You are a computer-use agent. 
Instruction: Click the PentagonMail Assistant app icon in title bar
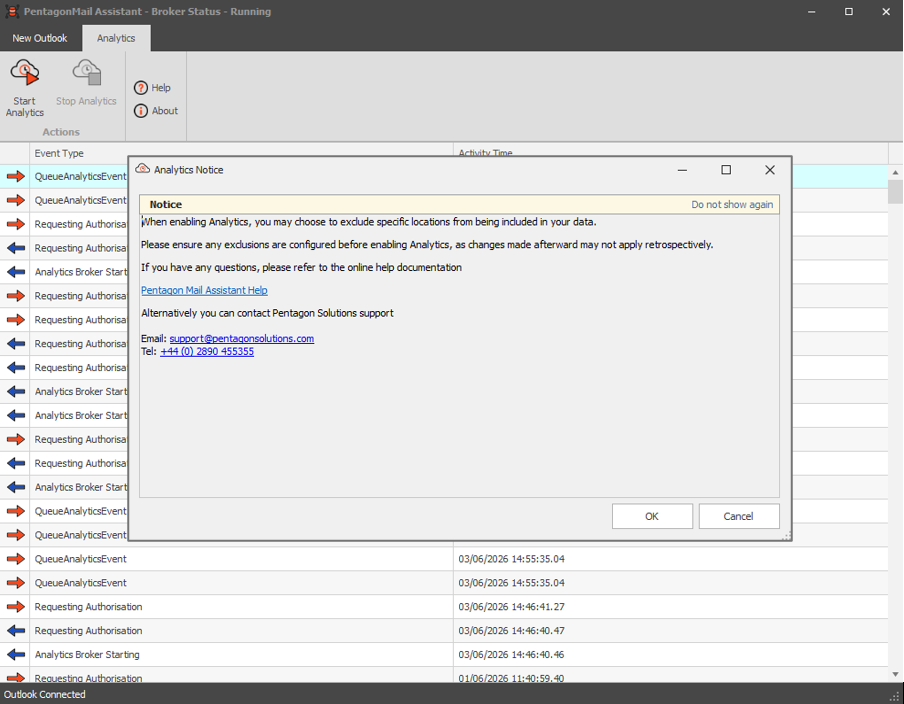pyautogui.click(x=12, y=12)
